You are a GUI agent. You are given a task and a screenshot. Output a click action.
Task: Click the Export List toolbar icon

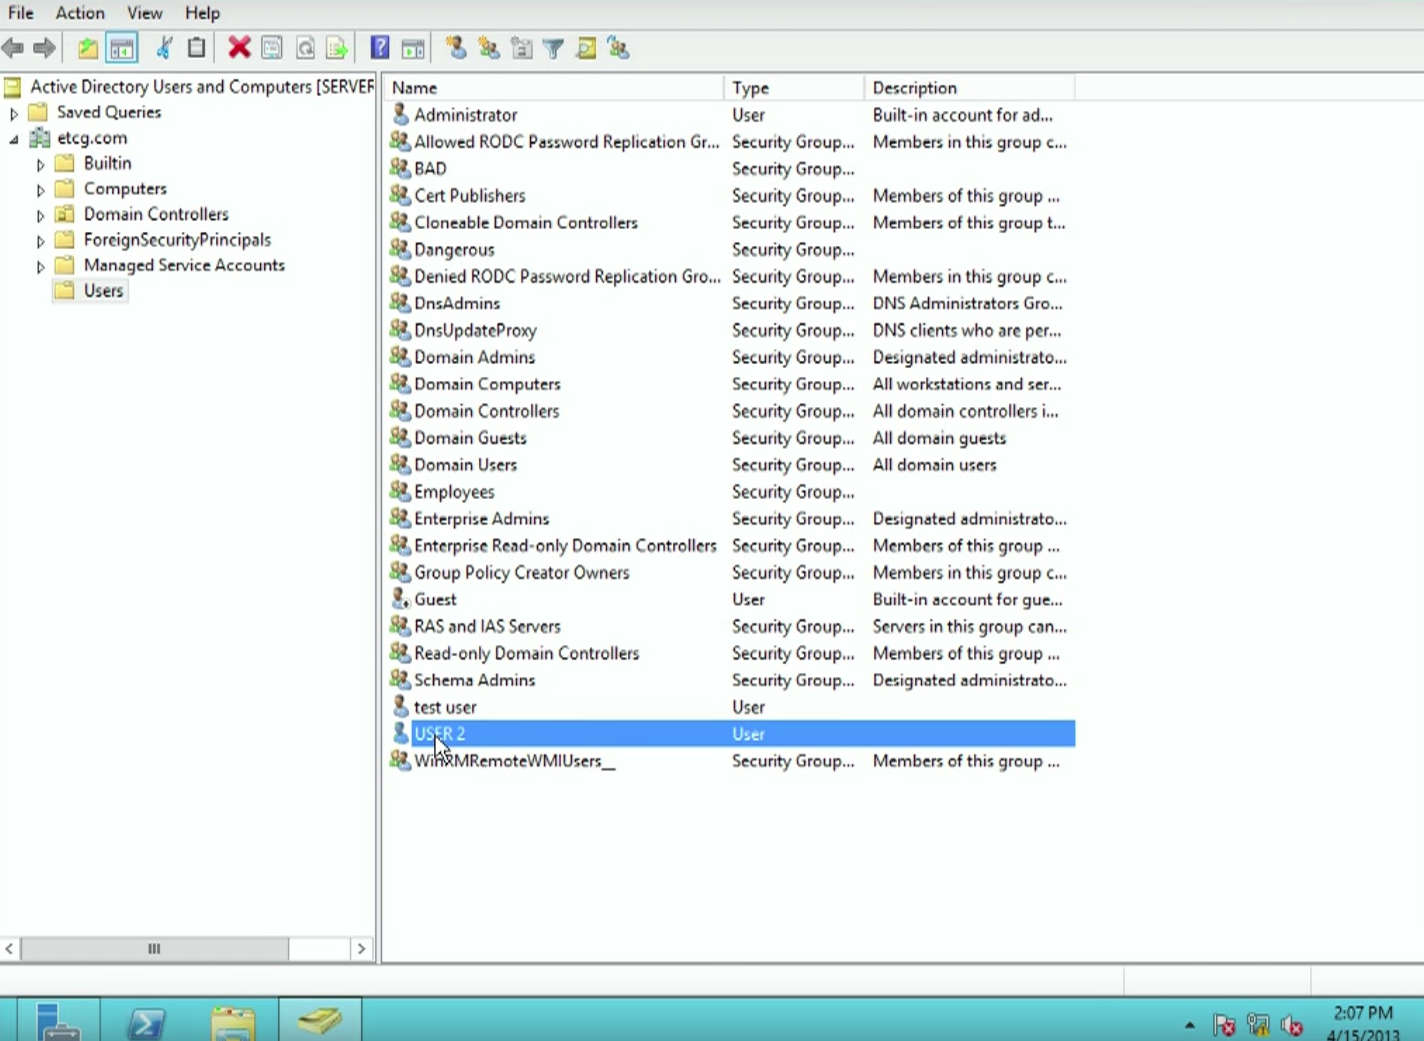pyautogui.click(x=337, y=48)
